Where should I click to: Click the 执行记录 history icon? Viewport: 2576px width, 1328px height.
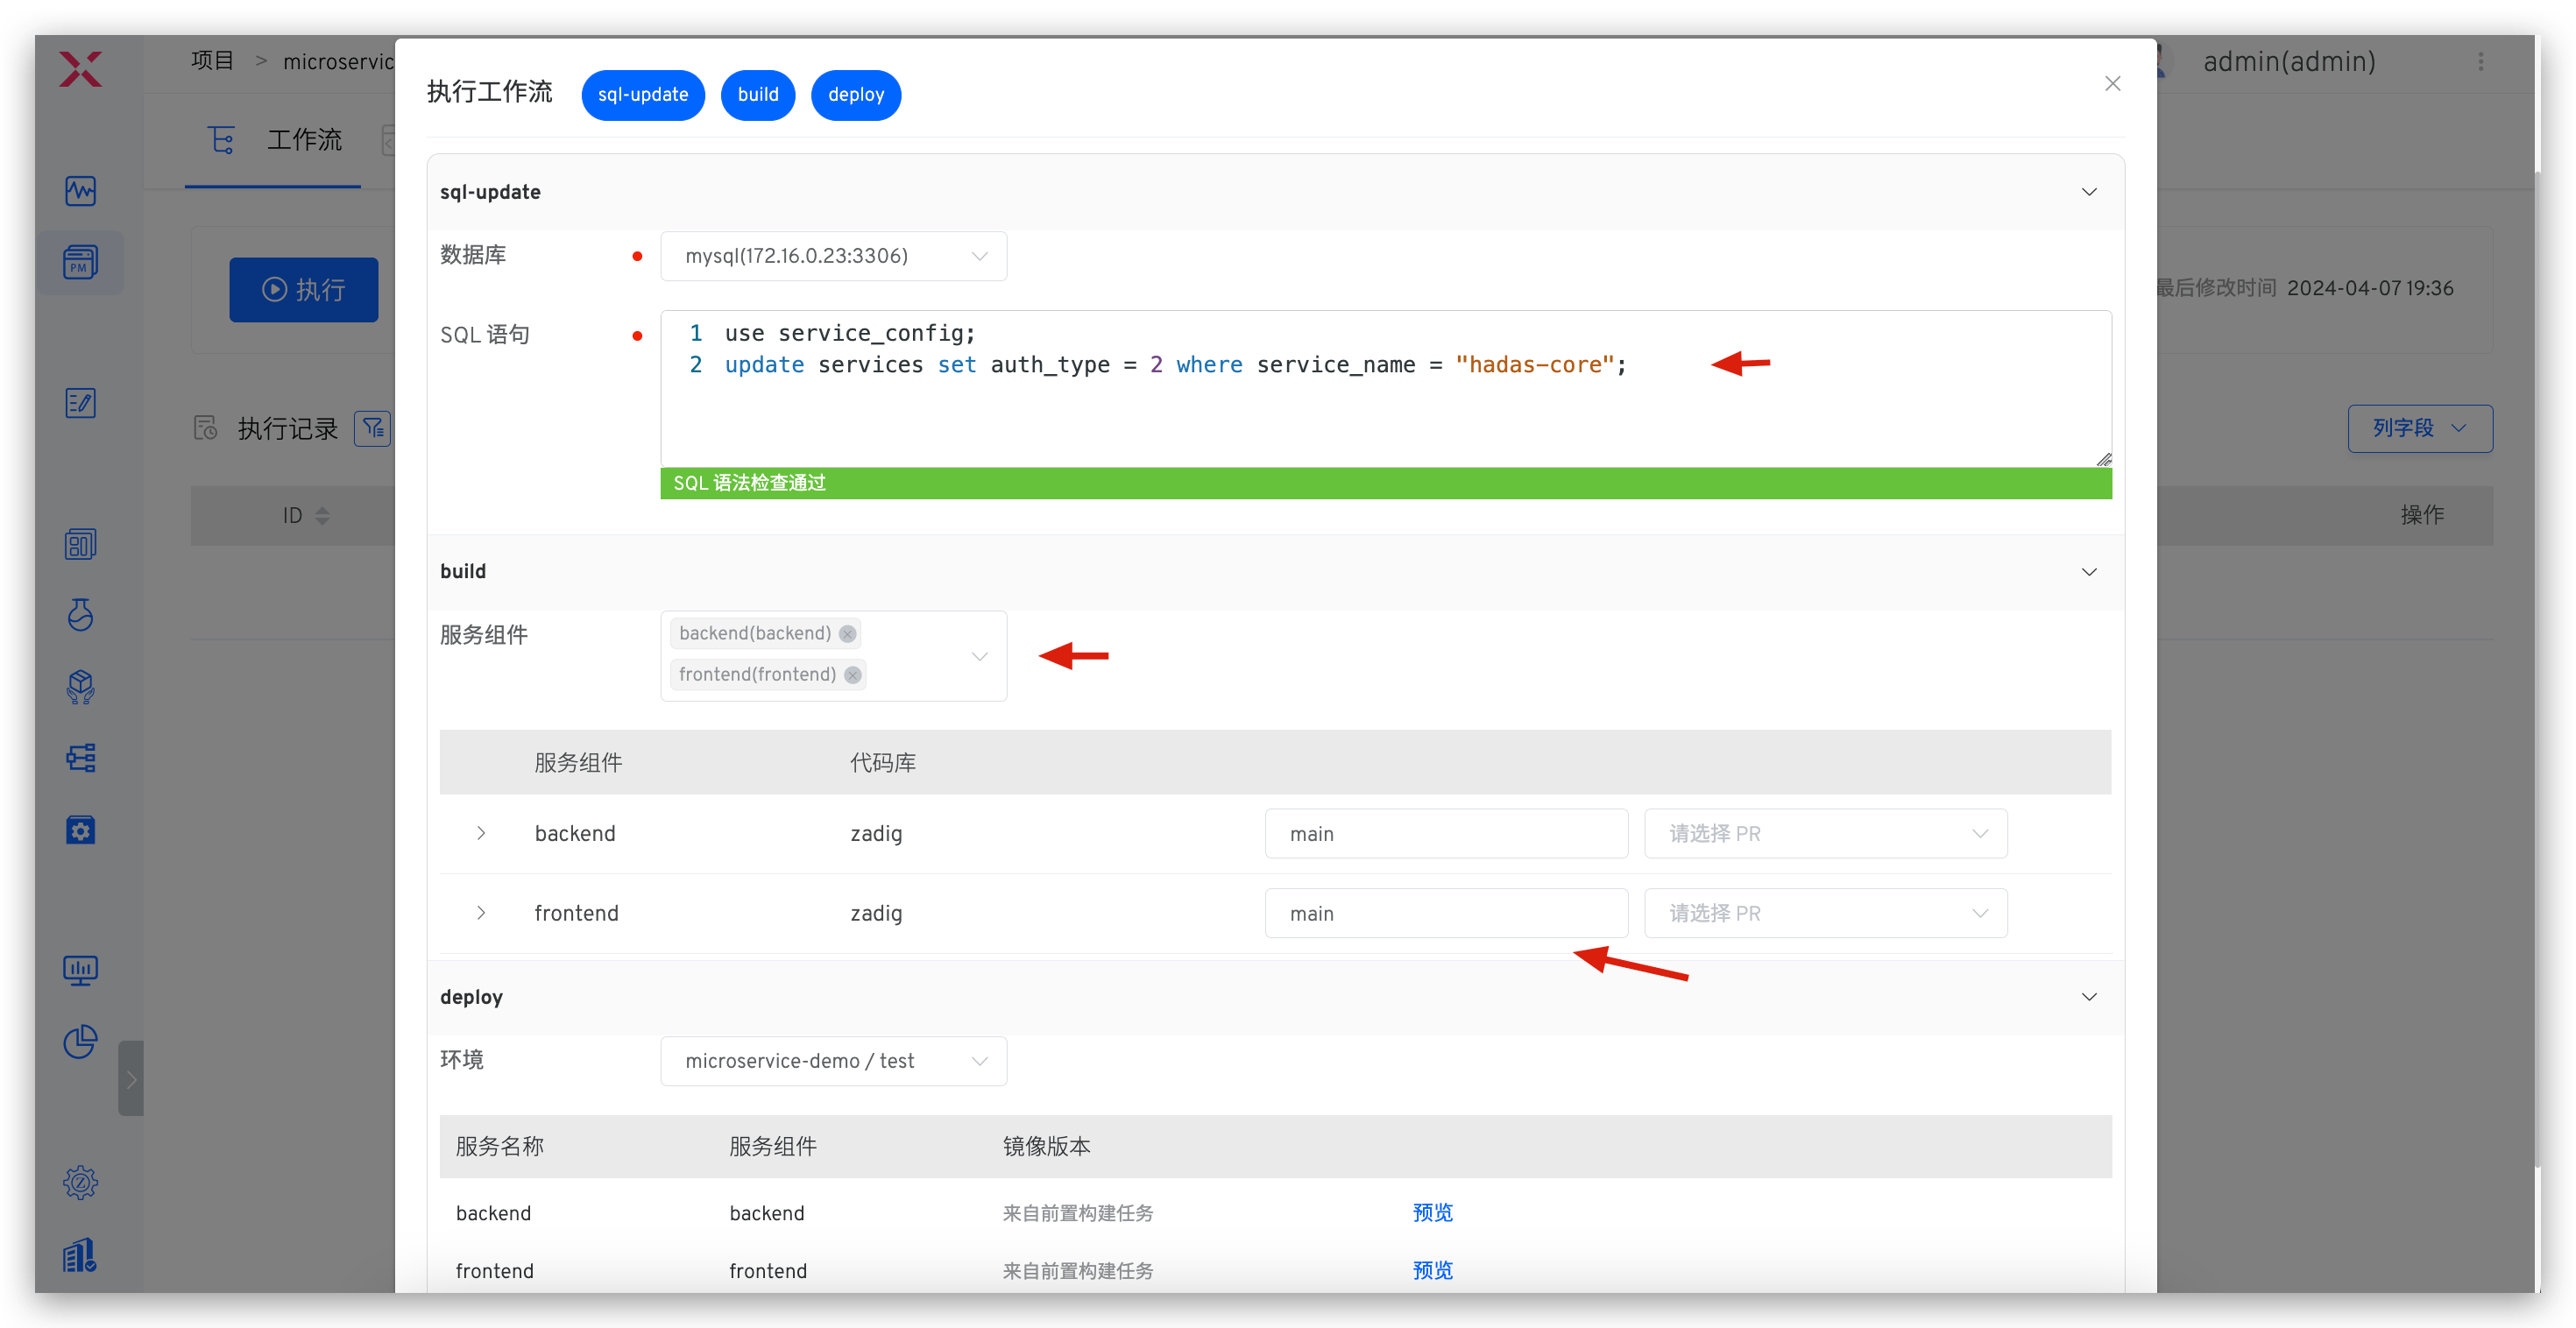pyautogui.click(x=205, y=428)
